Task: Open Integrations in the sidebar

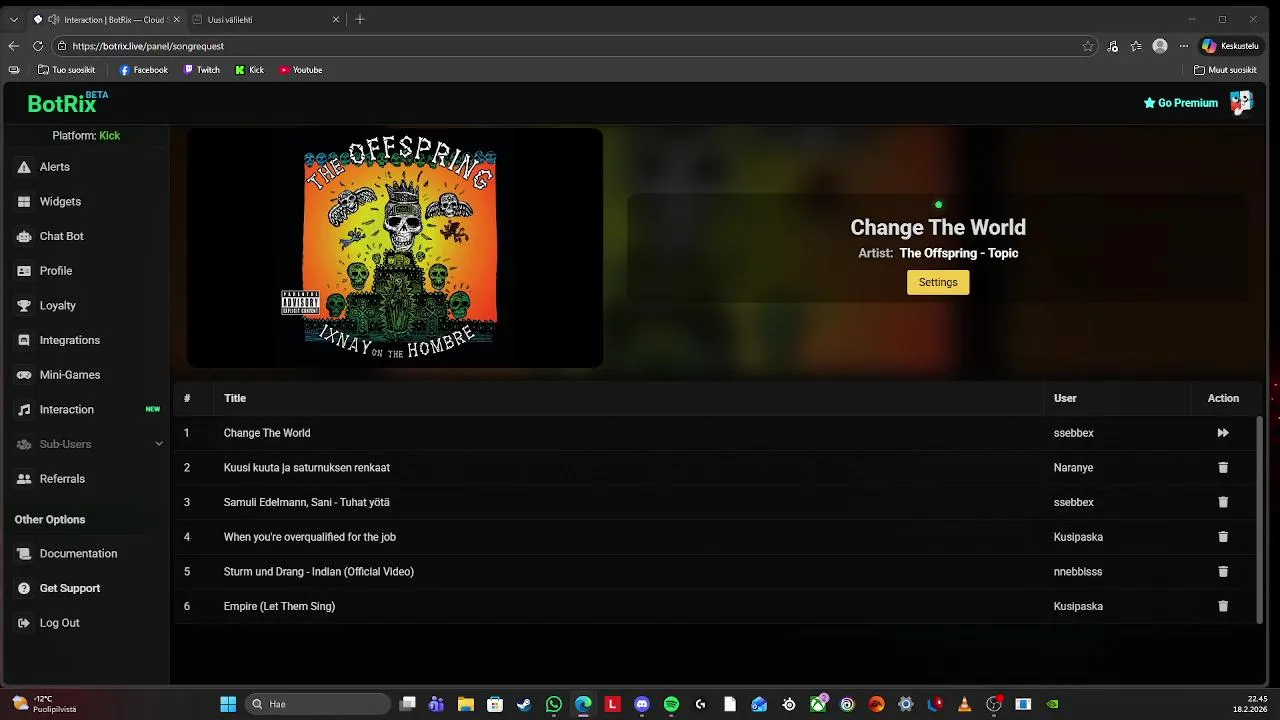Action: 69,340
